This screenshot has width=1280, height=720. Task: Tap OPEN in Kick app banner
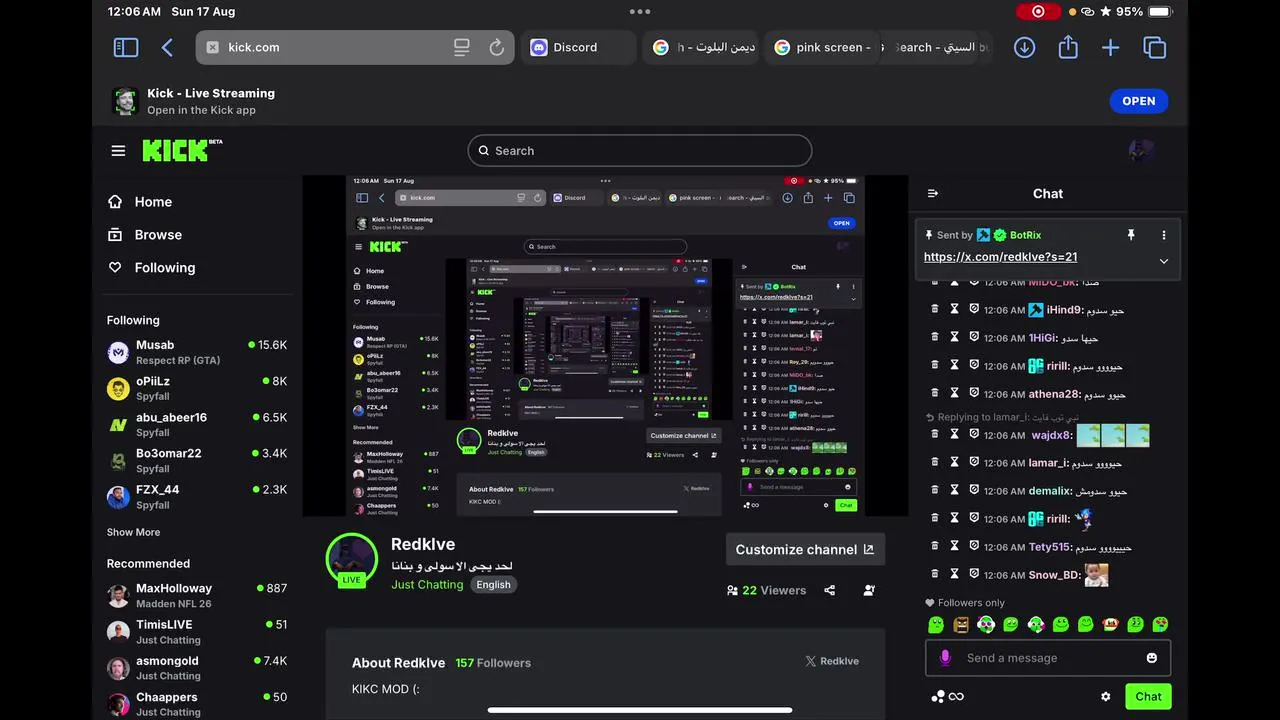[1138, 101]
